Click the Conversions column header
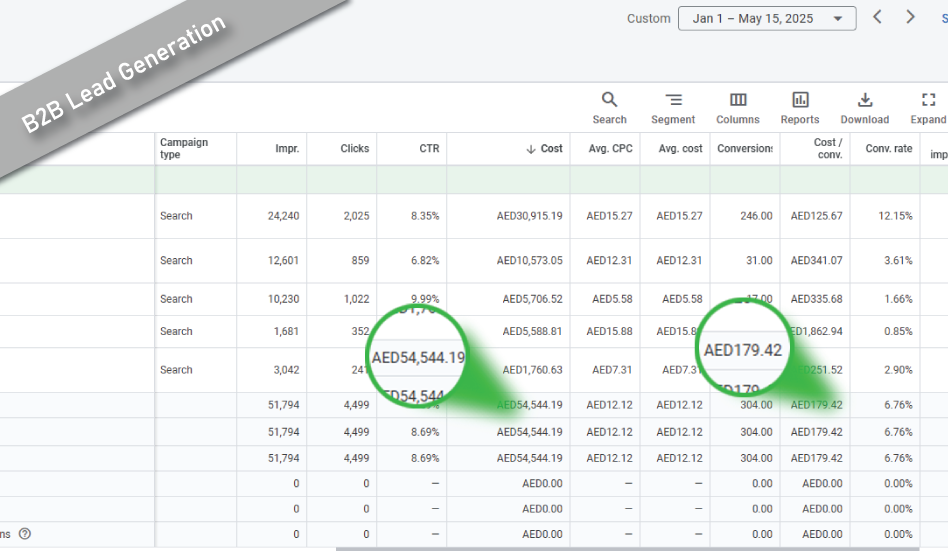The height and width of the screenshot is (551, 948). 744,149
